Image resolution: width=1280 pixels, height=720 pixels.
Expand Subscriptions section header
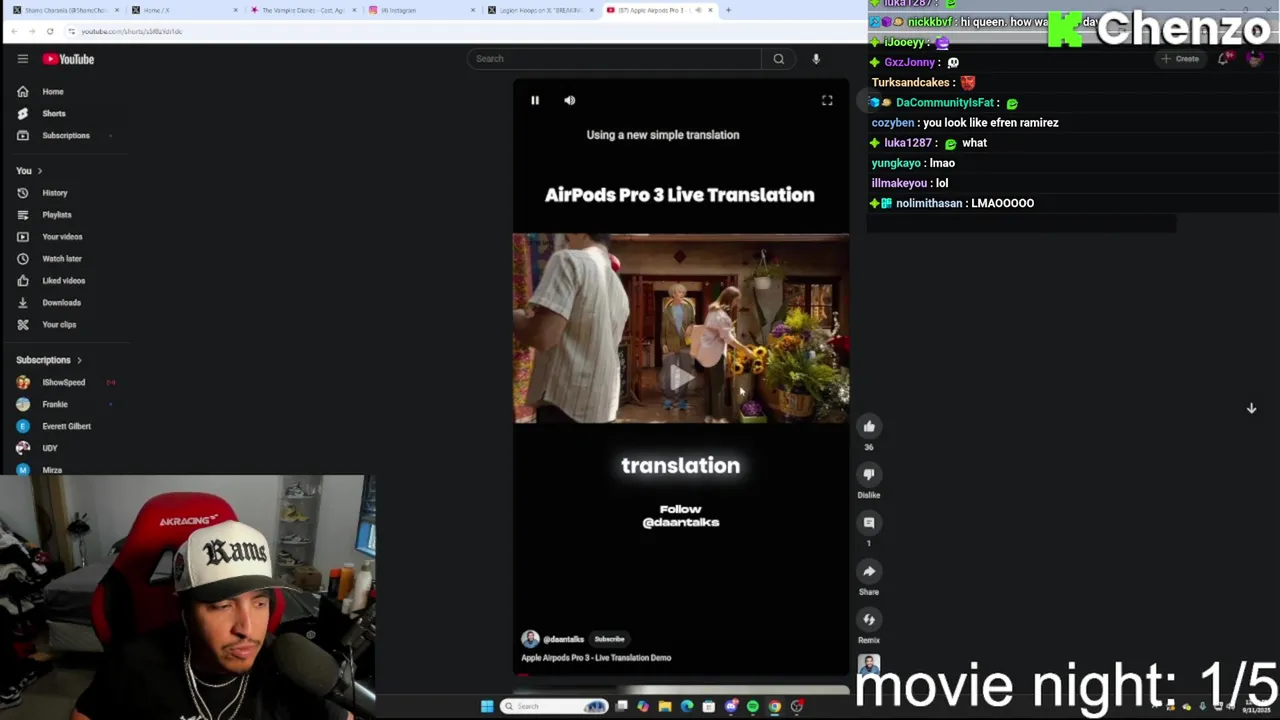point(49,360)
